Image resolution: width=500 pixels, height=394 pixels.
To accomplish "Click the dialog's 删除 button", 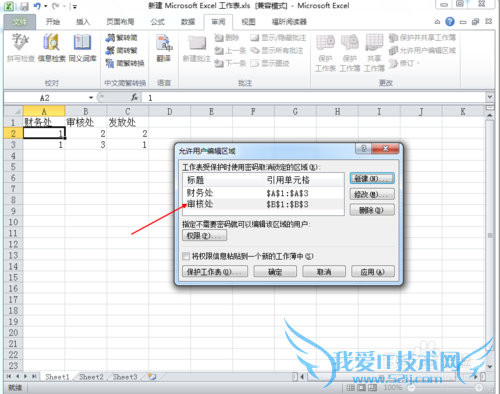I will (x=372, y=210).
